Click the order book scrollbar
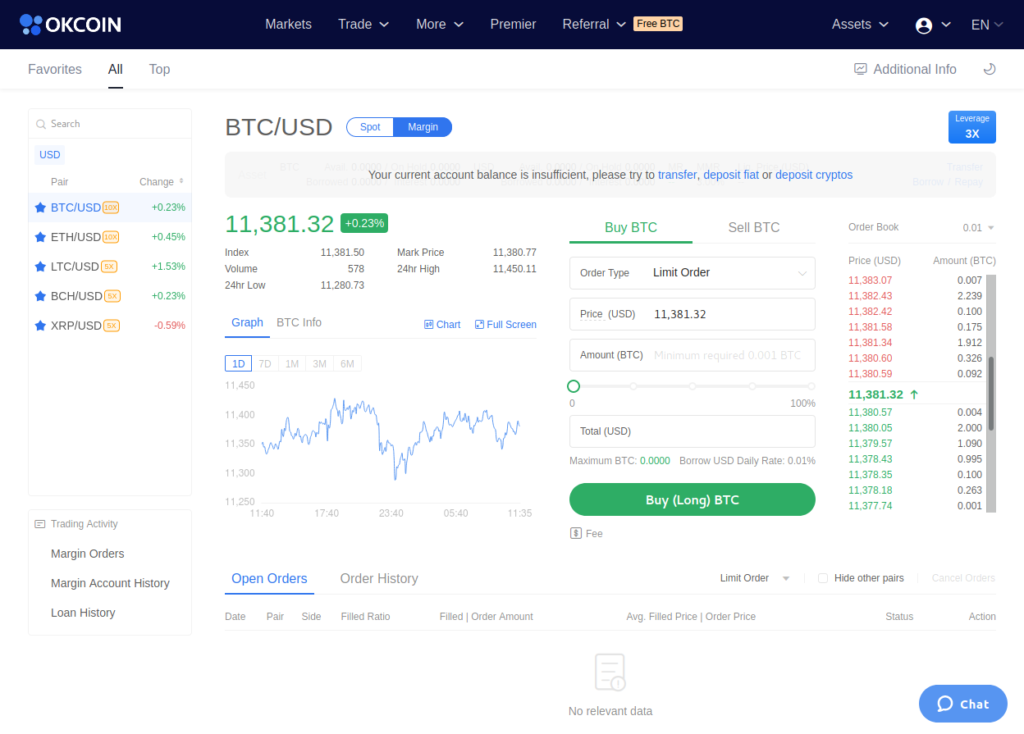 tap(991, 394)
